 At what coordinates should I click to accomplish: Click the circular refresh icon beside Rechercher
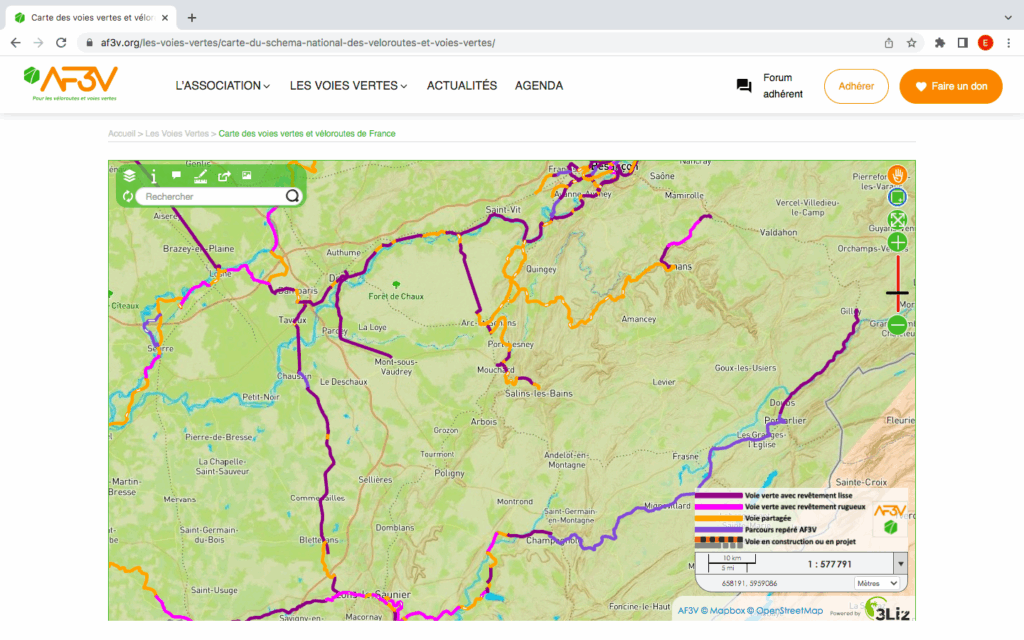[x=128, y=196]
